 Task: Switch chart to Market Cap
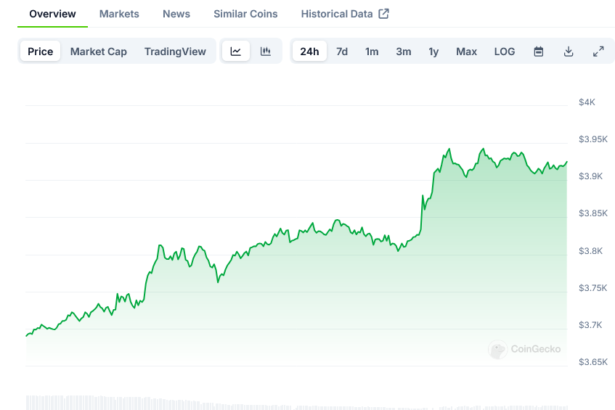(98, 51)
